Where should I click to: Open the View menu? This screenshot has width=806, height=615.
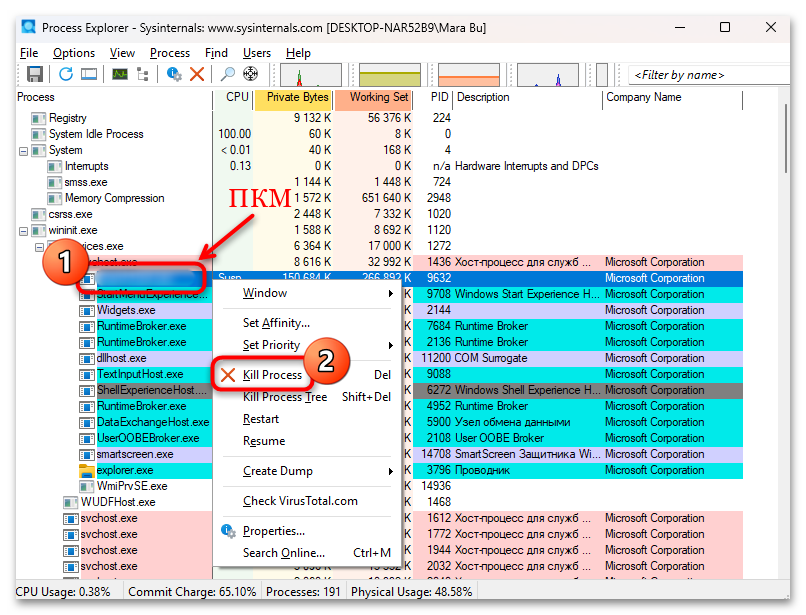pyautogui.click(x=122, y=53)
